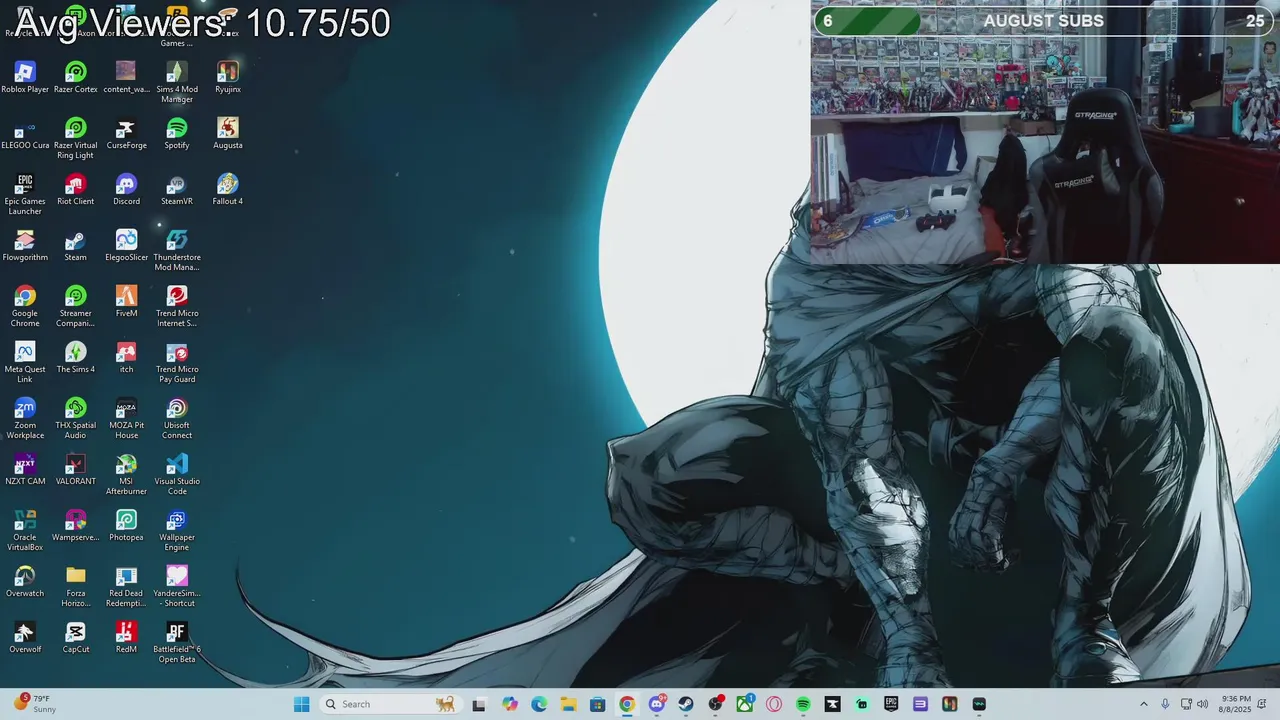Screen dimensions: 1280x720
Task: Select the THX Spatial Audio icon
Action: click(75, 418)
